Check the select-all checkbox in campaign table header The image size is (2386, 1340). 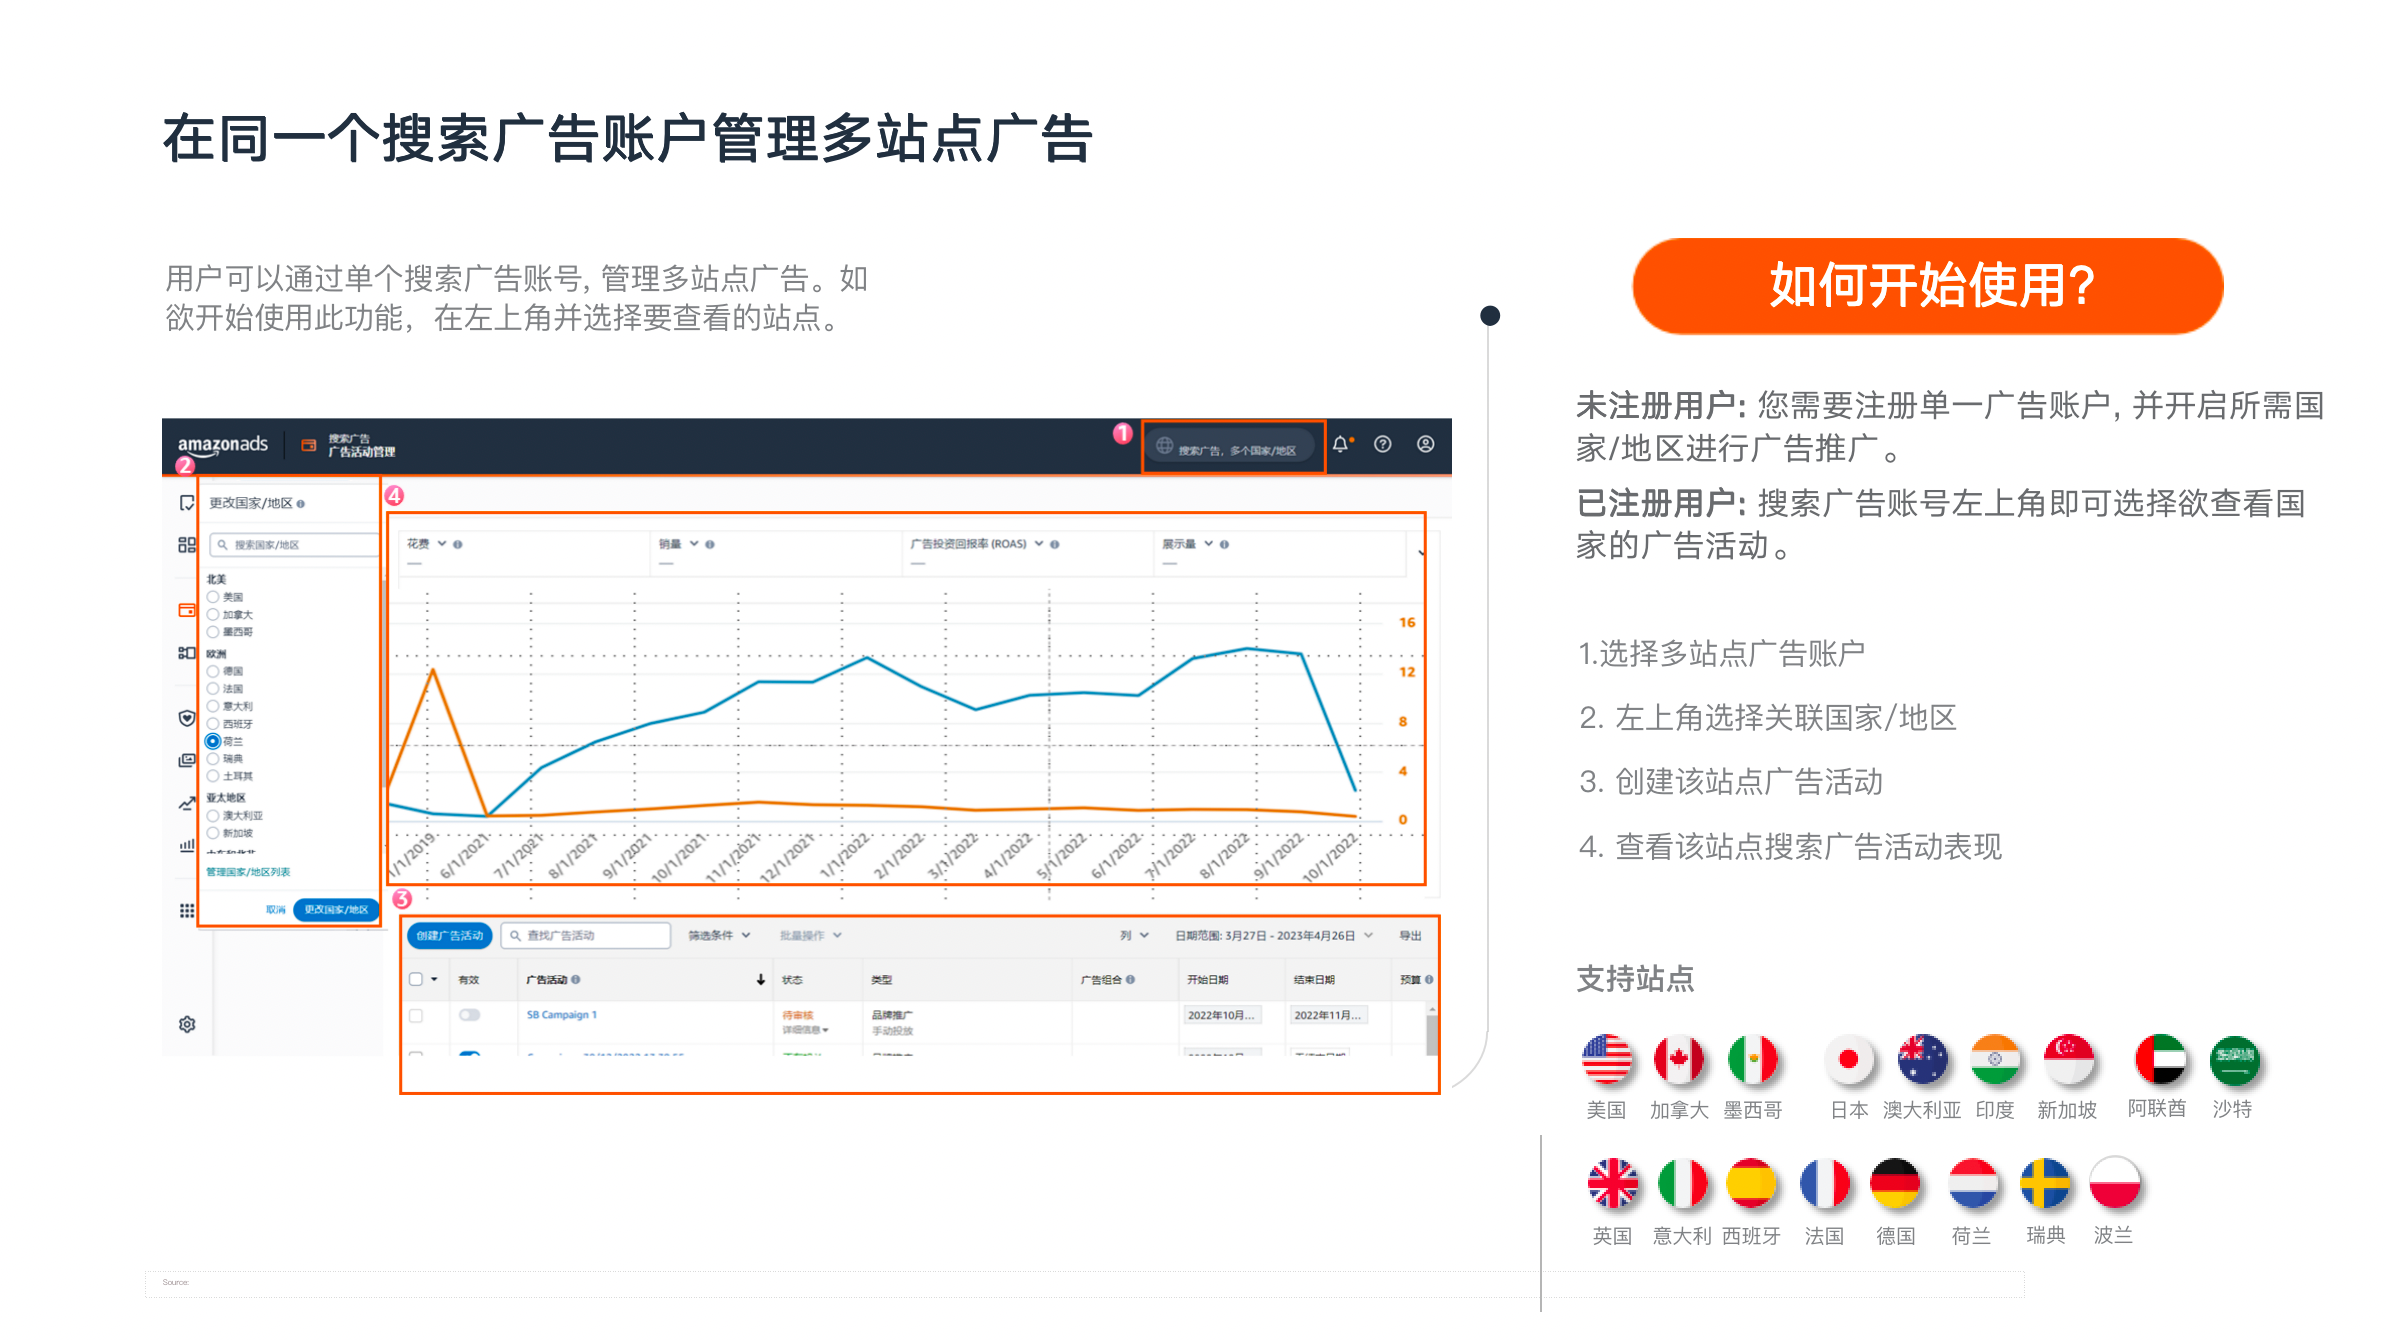[416, 977]
